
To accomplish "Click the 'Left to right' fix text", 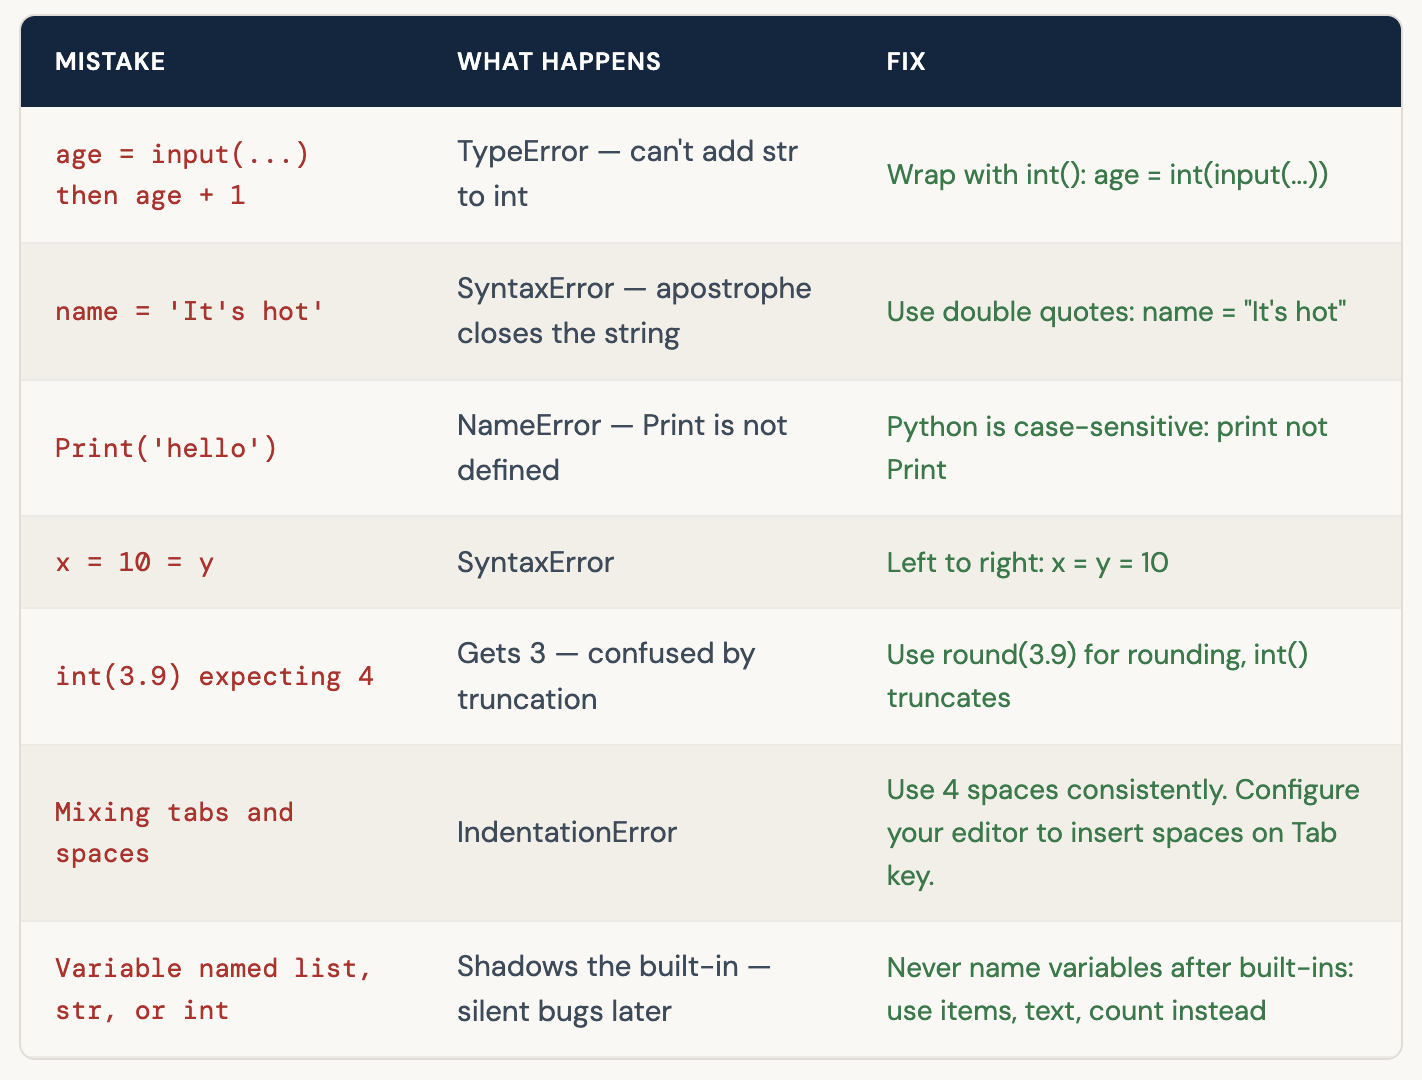I will (1027, 563).
